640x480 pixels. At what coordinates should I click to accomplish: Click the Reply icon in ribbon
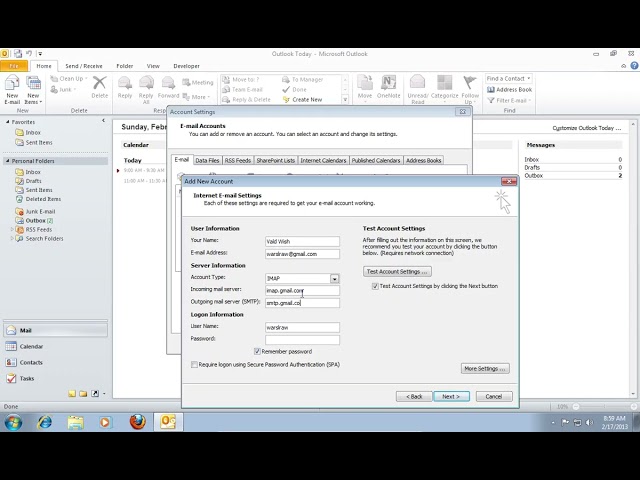pos(125,87)
